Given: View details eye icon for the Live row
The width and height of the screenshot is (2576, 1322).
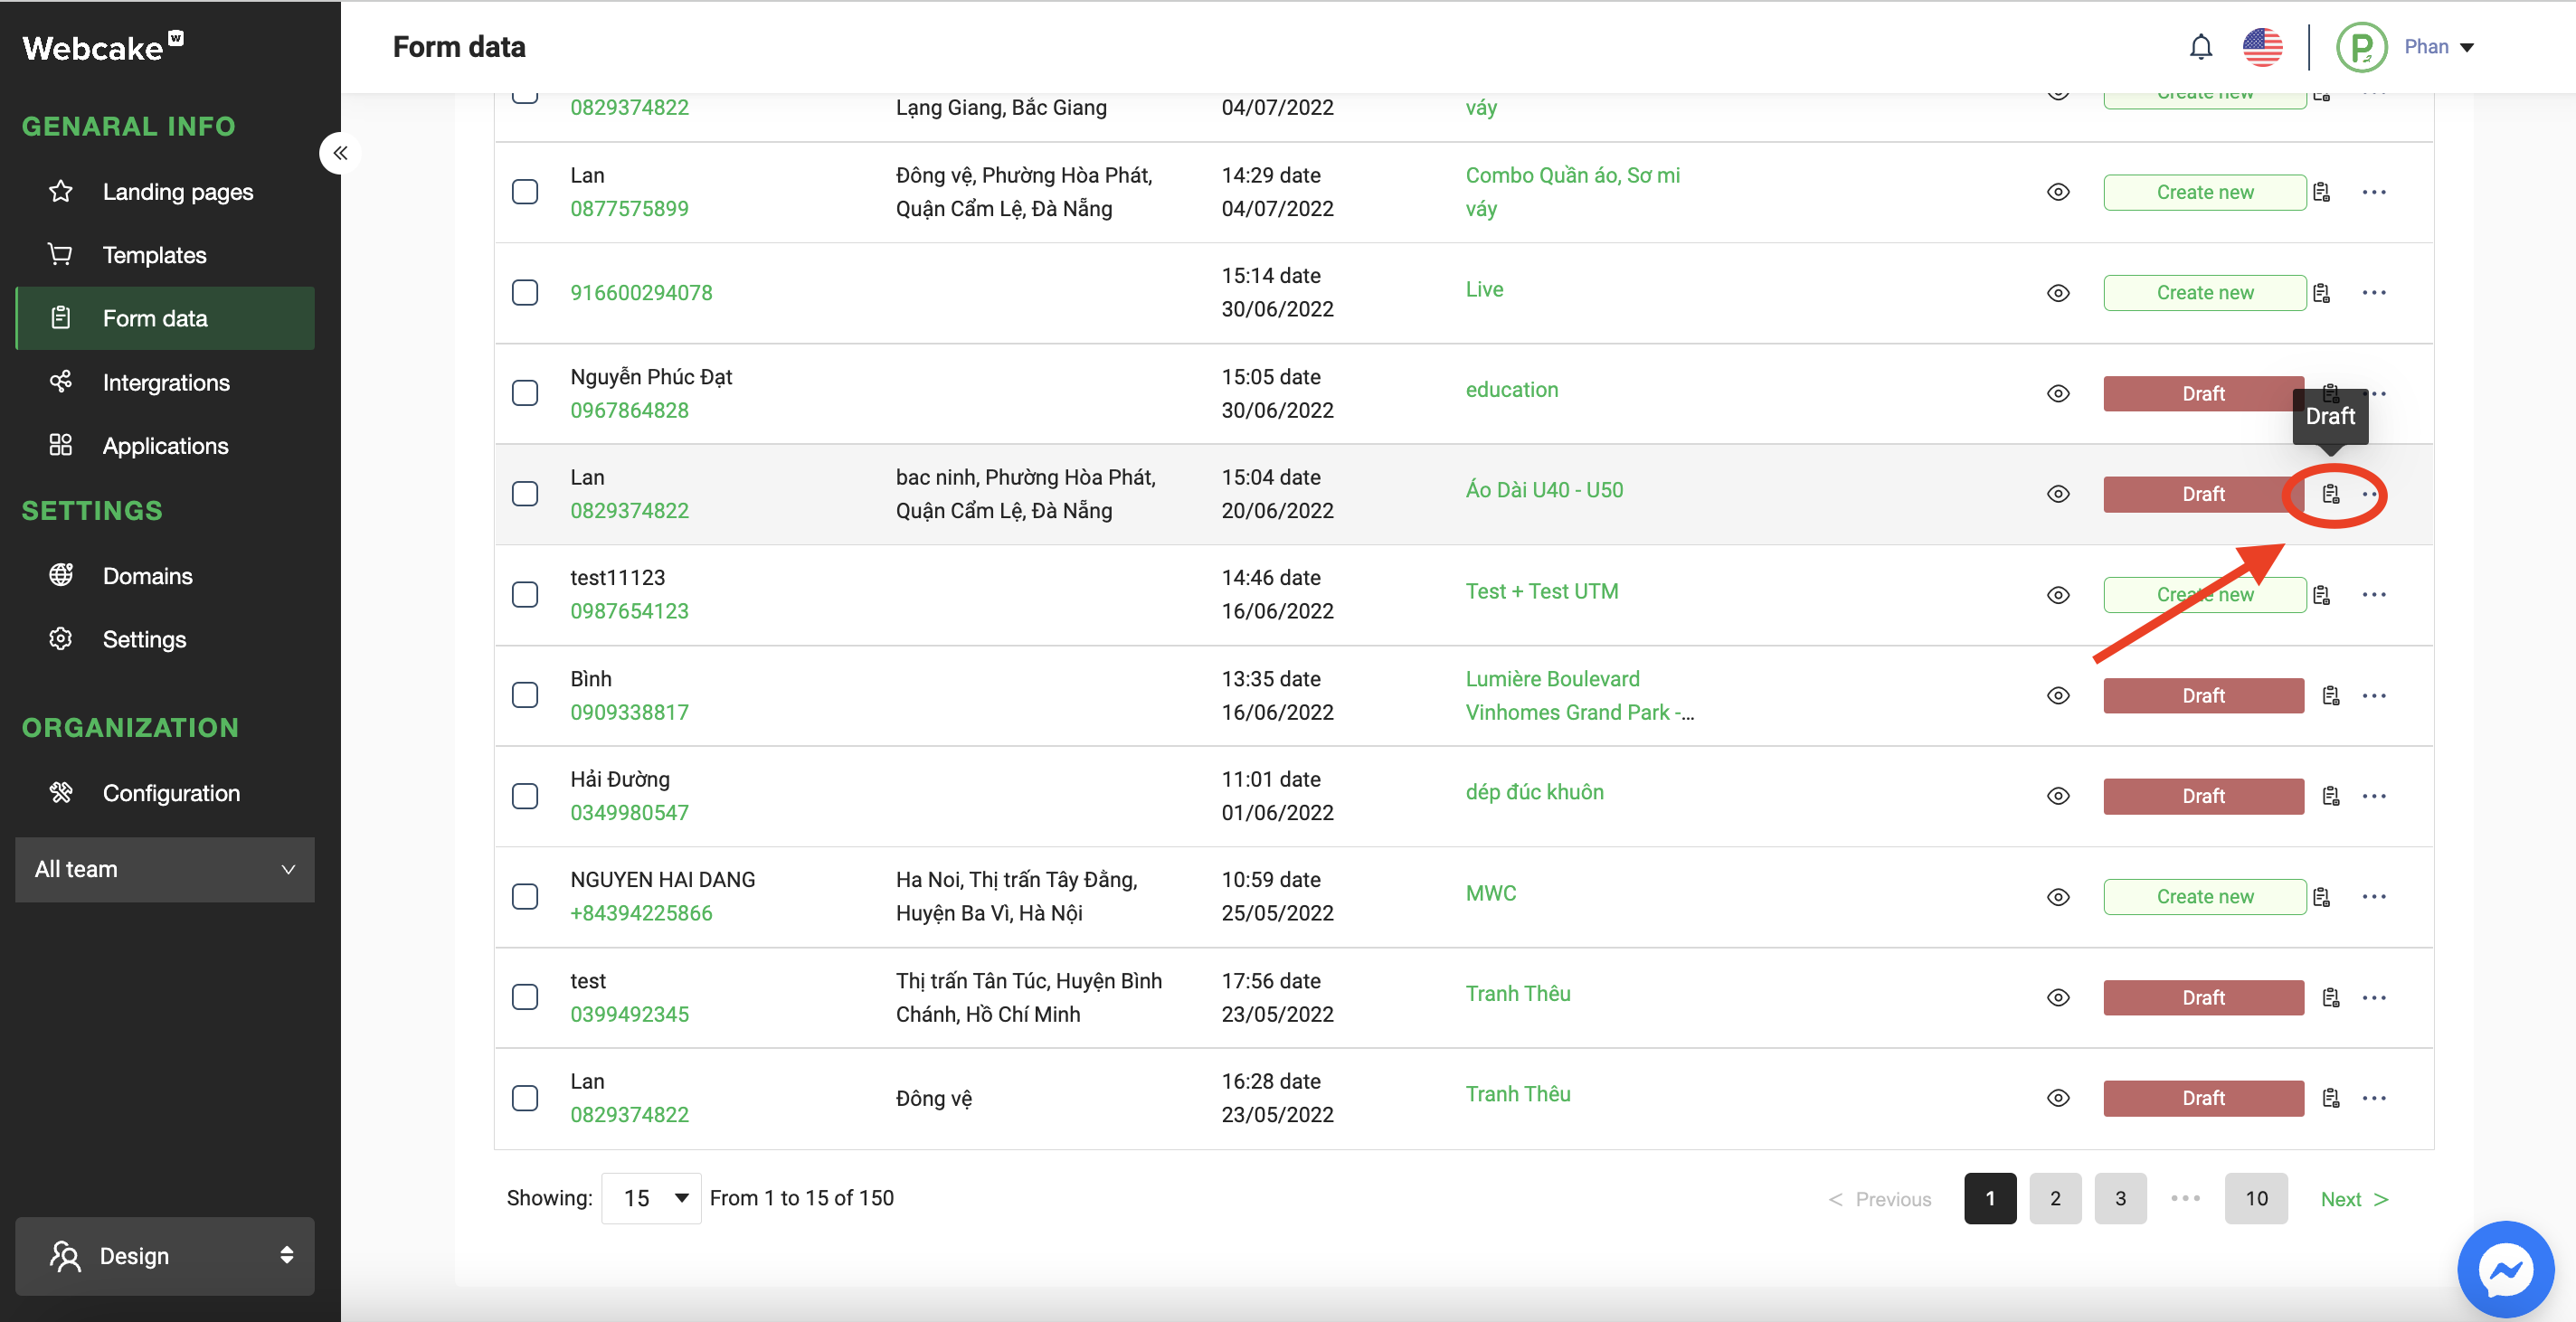Looking at the screenshot, I should (x=2058, y=293).
